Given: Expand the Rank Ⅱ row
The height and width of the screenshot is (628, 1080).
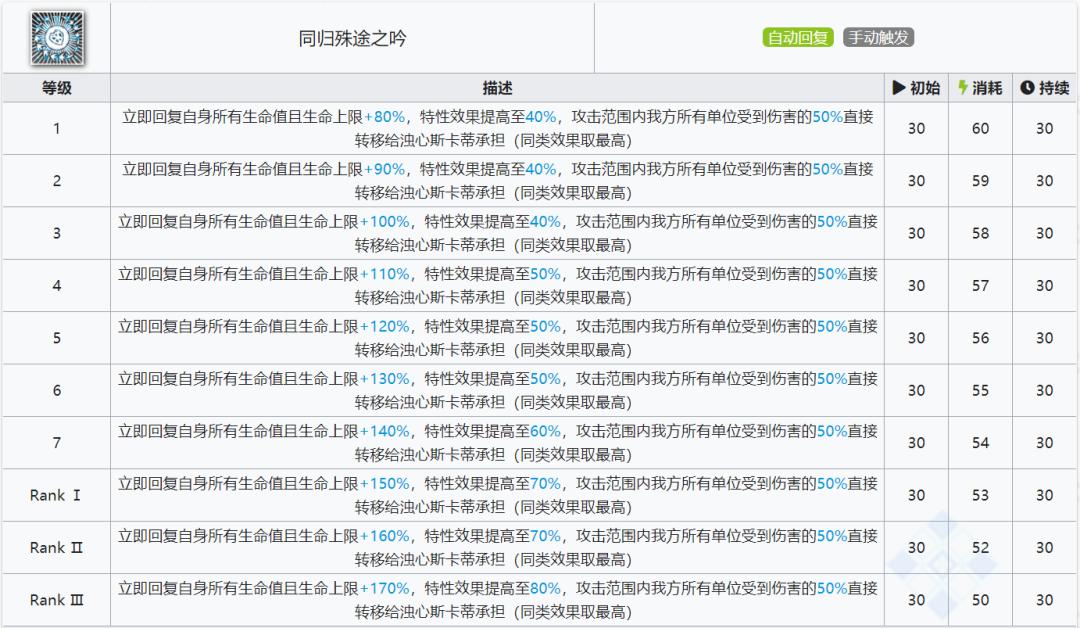Looking at the screenshot, I should coord(56,547).
